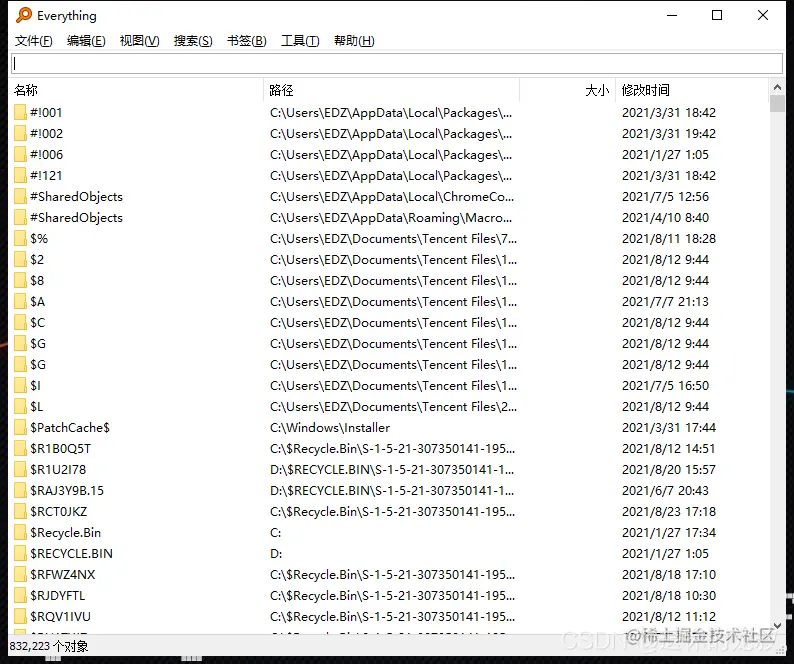Click the $RAJ3Y9B.15 folder name
Screen dimensions: 794x664
[x=67, y=491]
